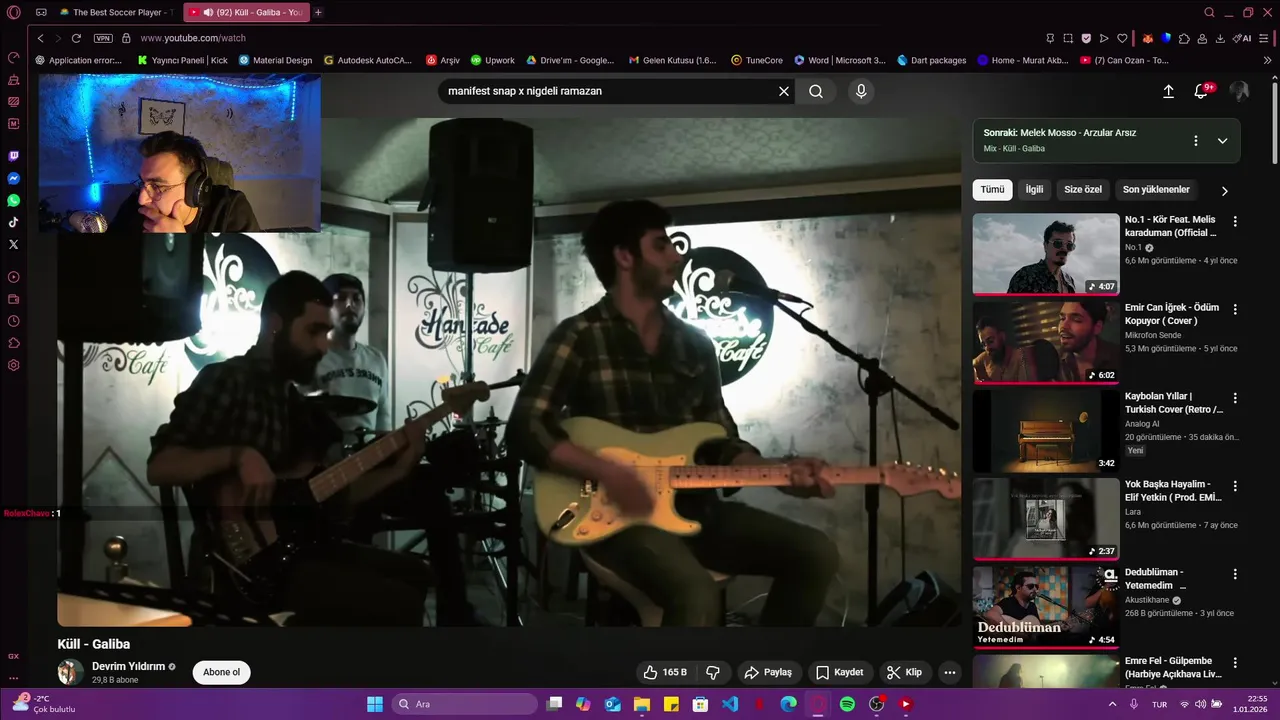Add page to bookmarks heart icon
The height and width of the screenshot is (720, 1280).
[1122, 38]
